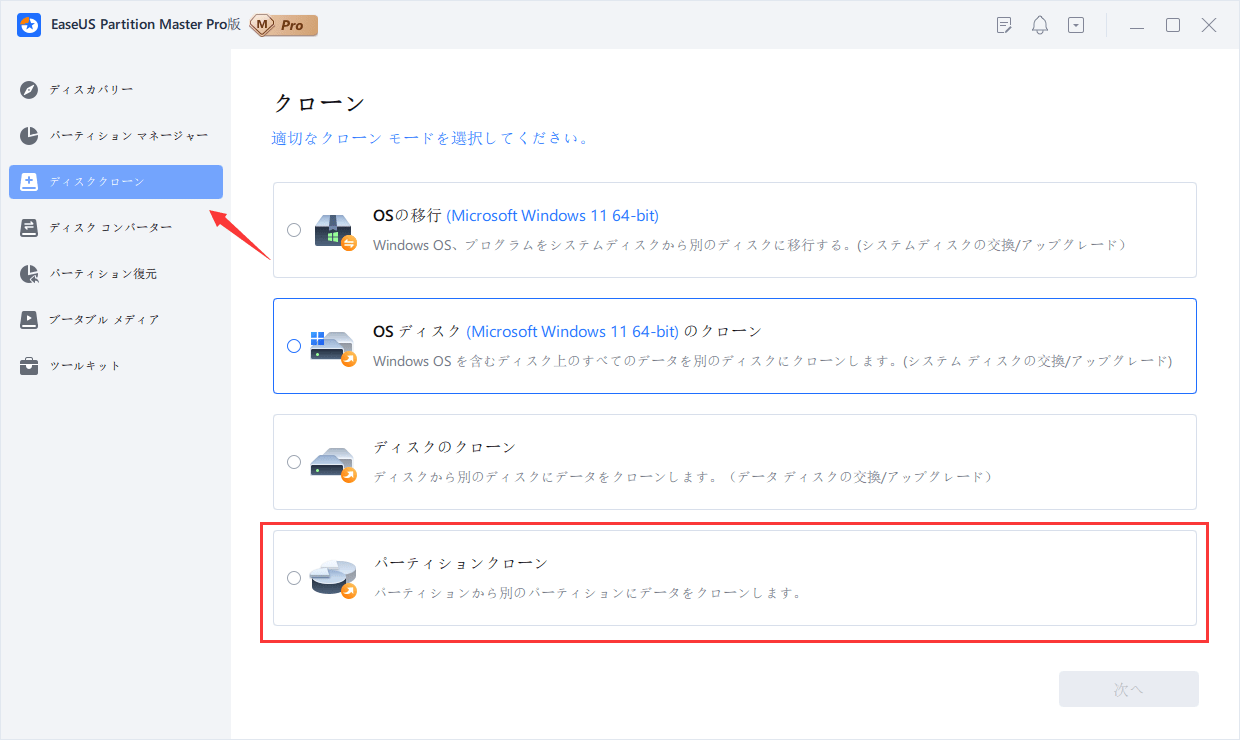Click the ディスク コンバーター sidebar icon

[x=29, y=228]
